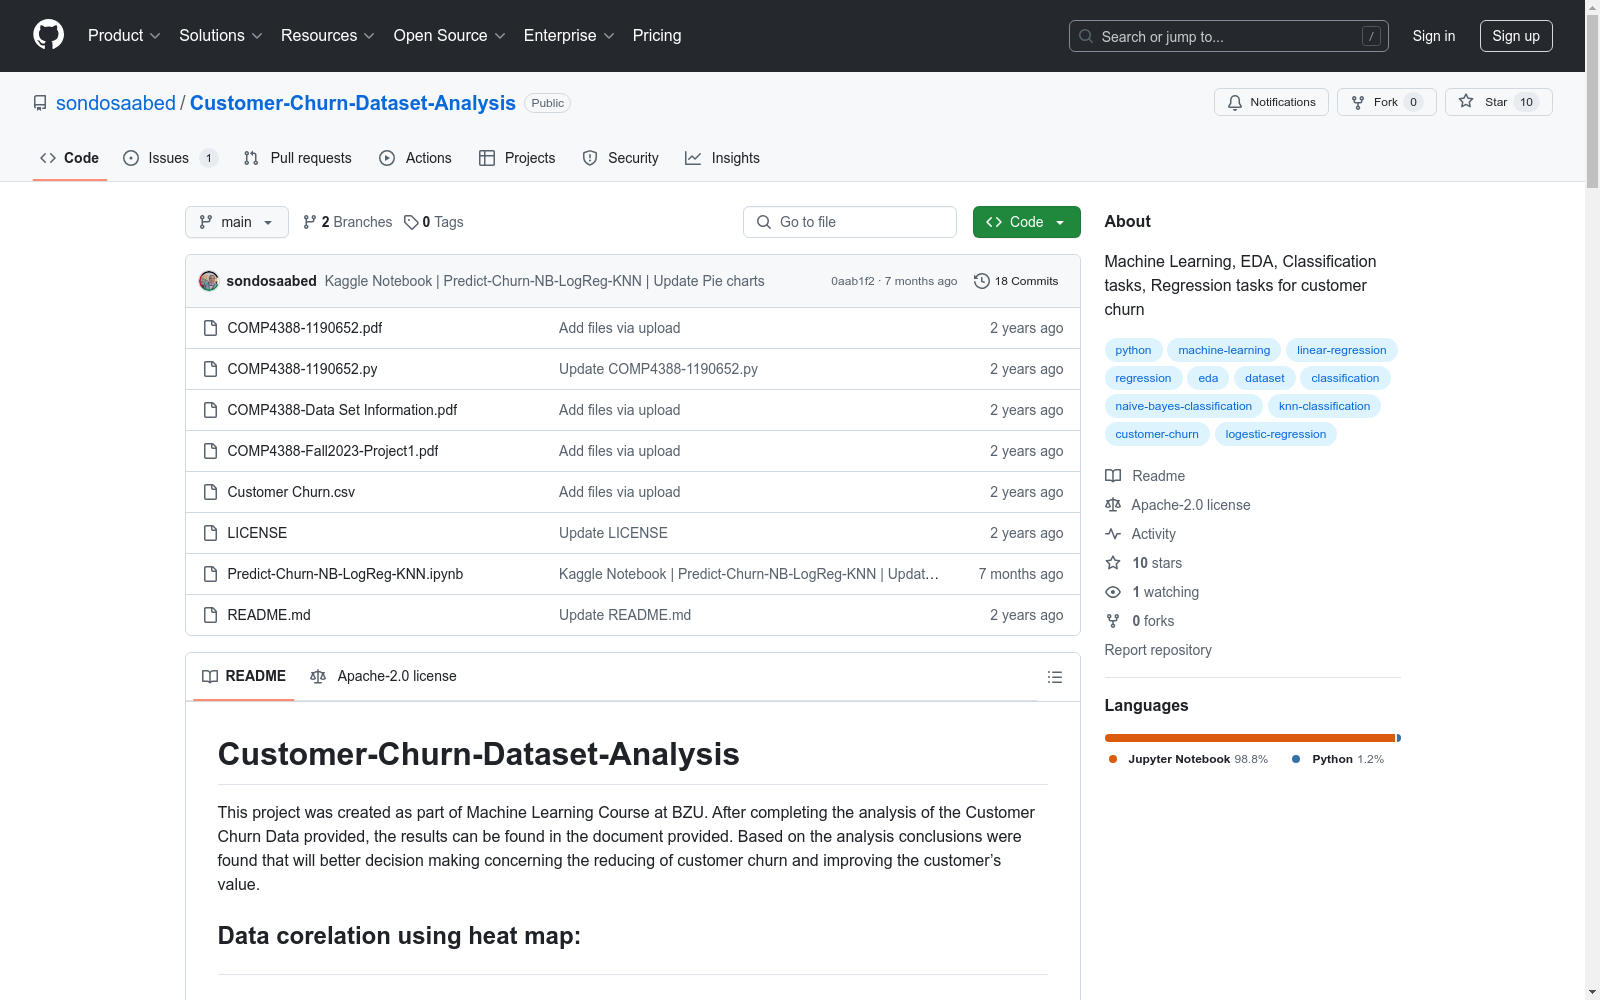Click the Sign in link
This screenshot has width=1600, height=1000.
pos(1434,36)
